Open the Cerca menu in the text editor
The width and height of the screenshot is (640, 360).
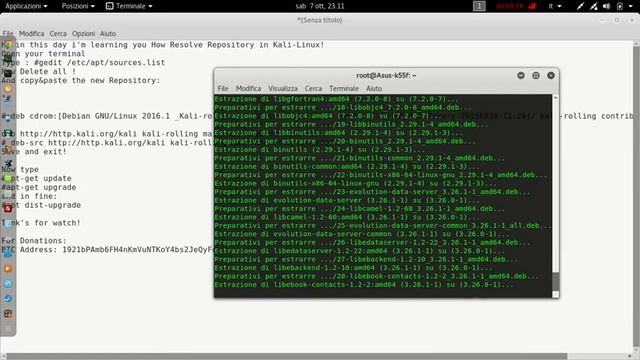coord(58,33)
